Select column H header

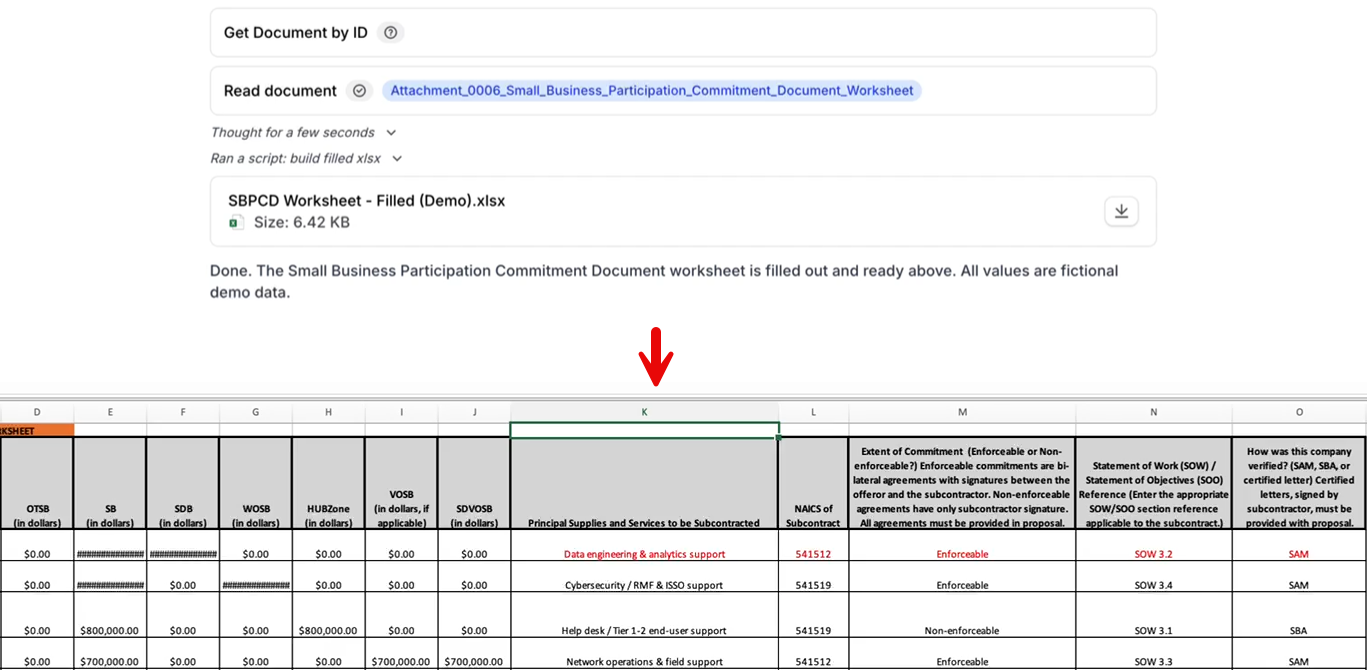pyautogui.click(x=328, y=412)
